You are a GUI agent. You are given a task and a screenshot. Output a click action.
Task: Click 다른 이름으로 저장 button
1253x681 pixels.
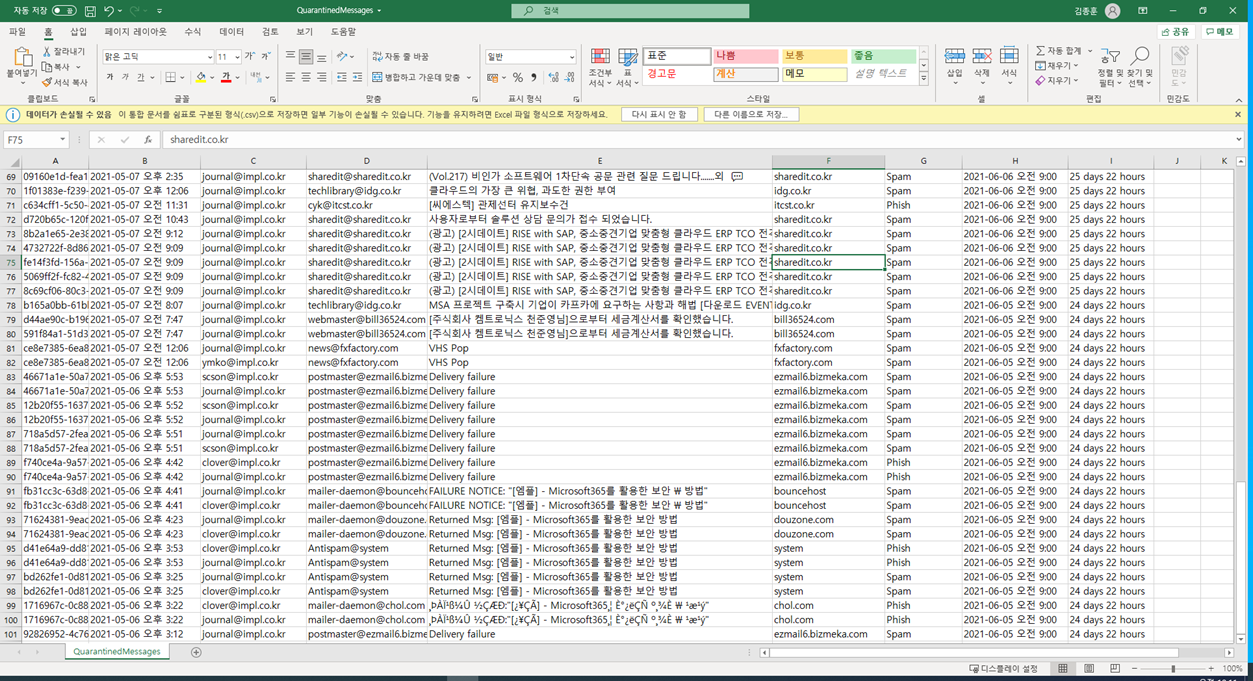click(x=751, y=115)
